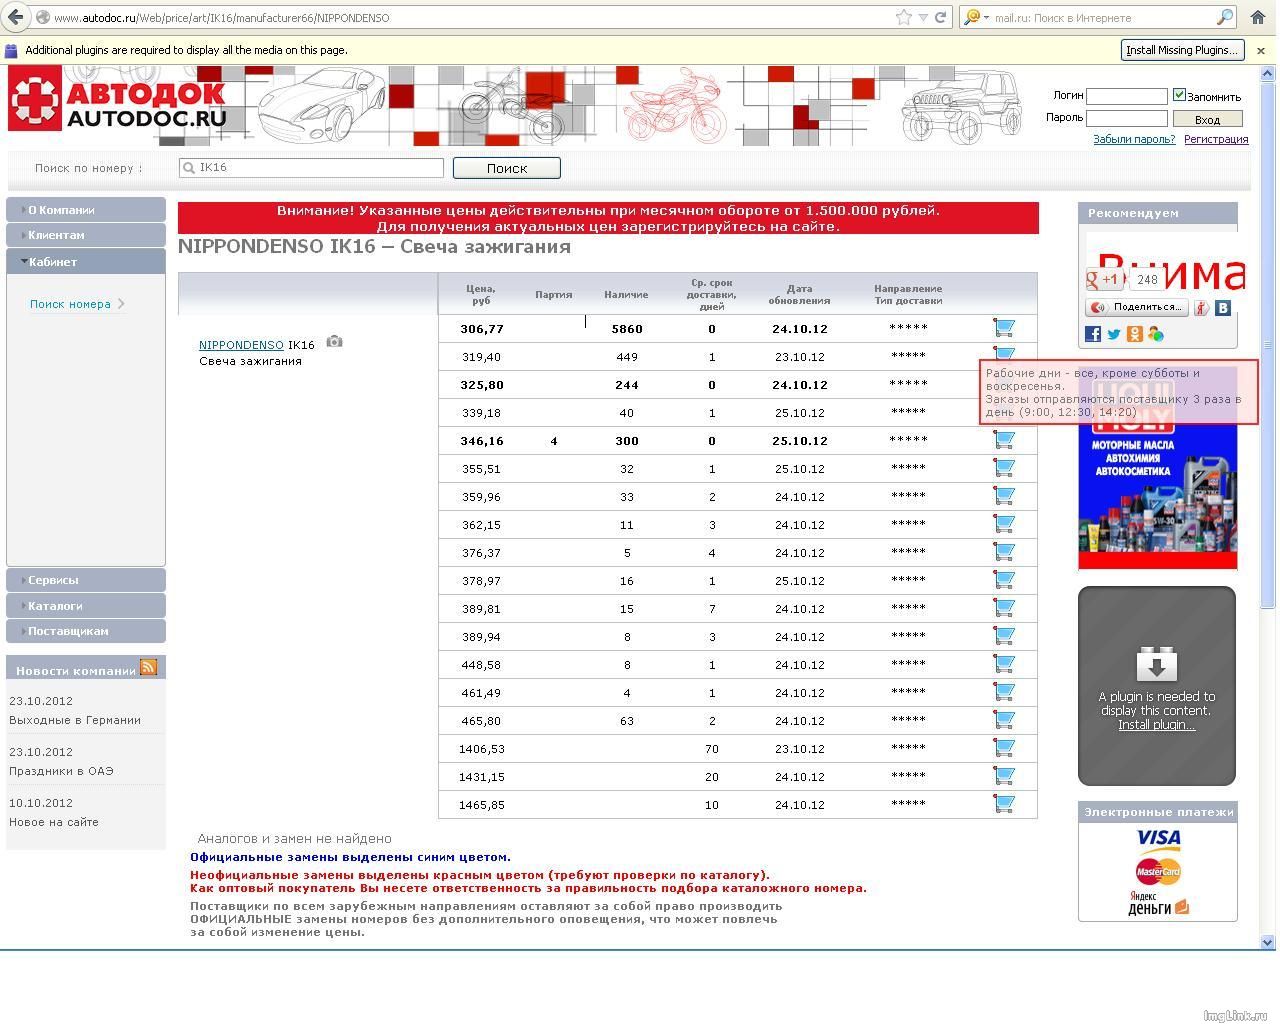Add the 378,97 price offer to cart
This screenshot has width=1280, height=1024.
pyautogui.click(x=1004, y=580)
